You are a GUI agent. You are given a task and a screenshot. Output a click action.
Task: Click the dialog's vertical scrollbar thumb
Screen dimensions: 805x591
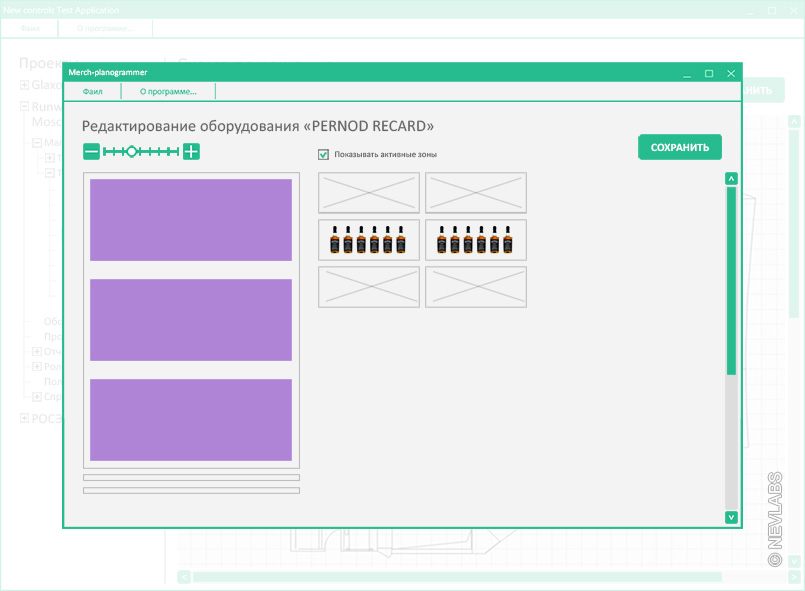coord(731,280)
